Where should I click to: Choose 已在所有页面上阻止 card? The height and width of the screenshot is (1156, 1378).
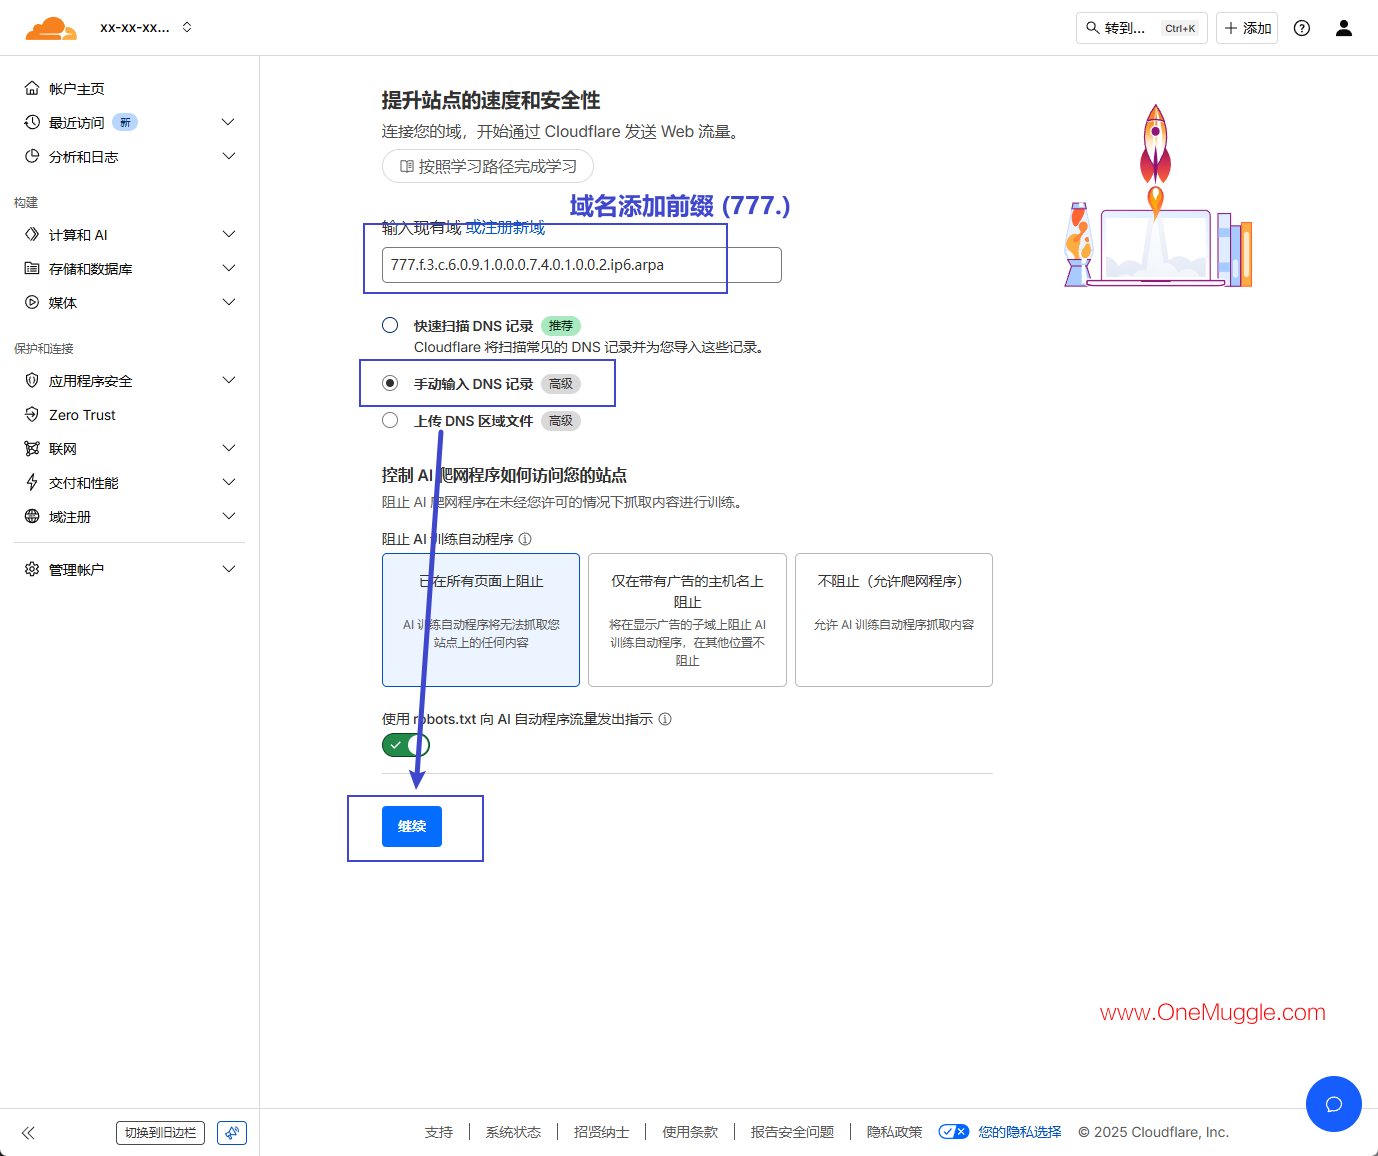tap(481, 620)
